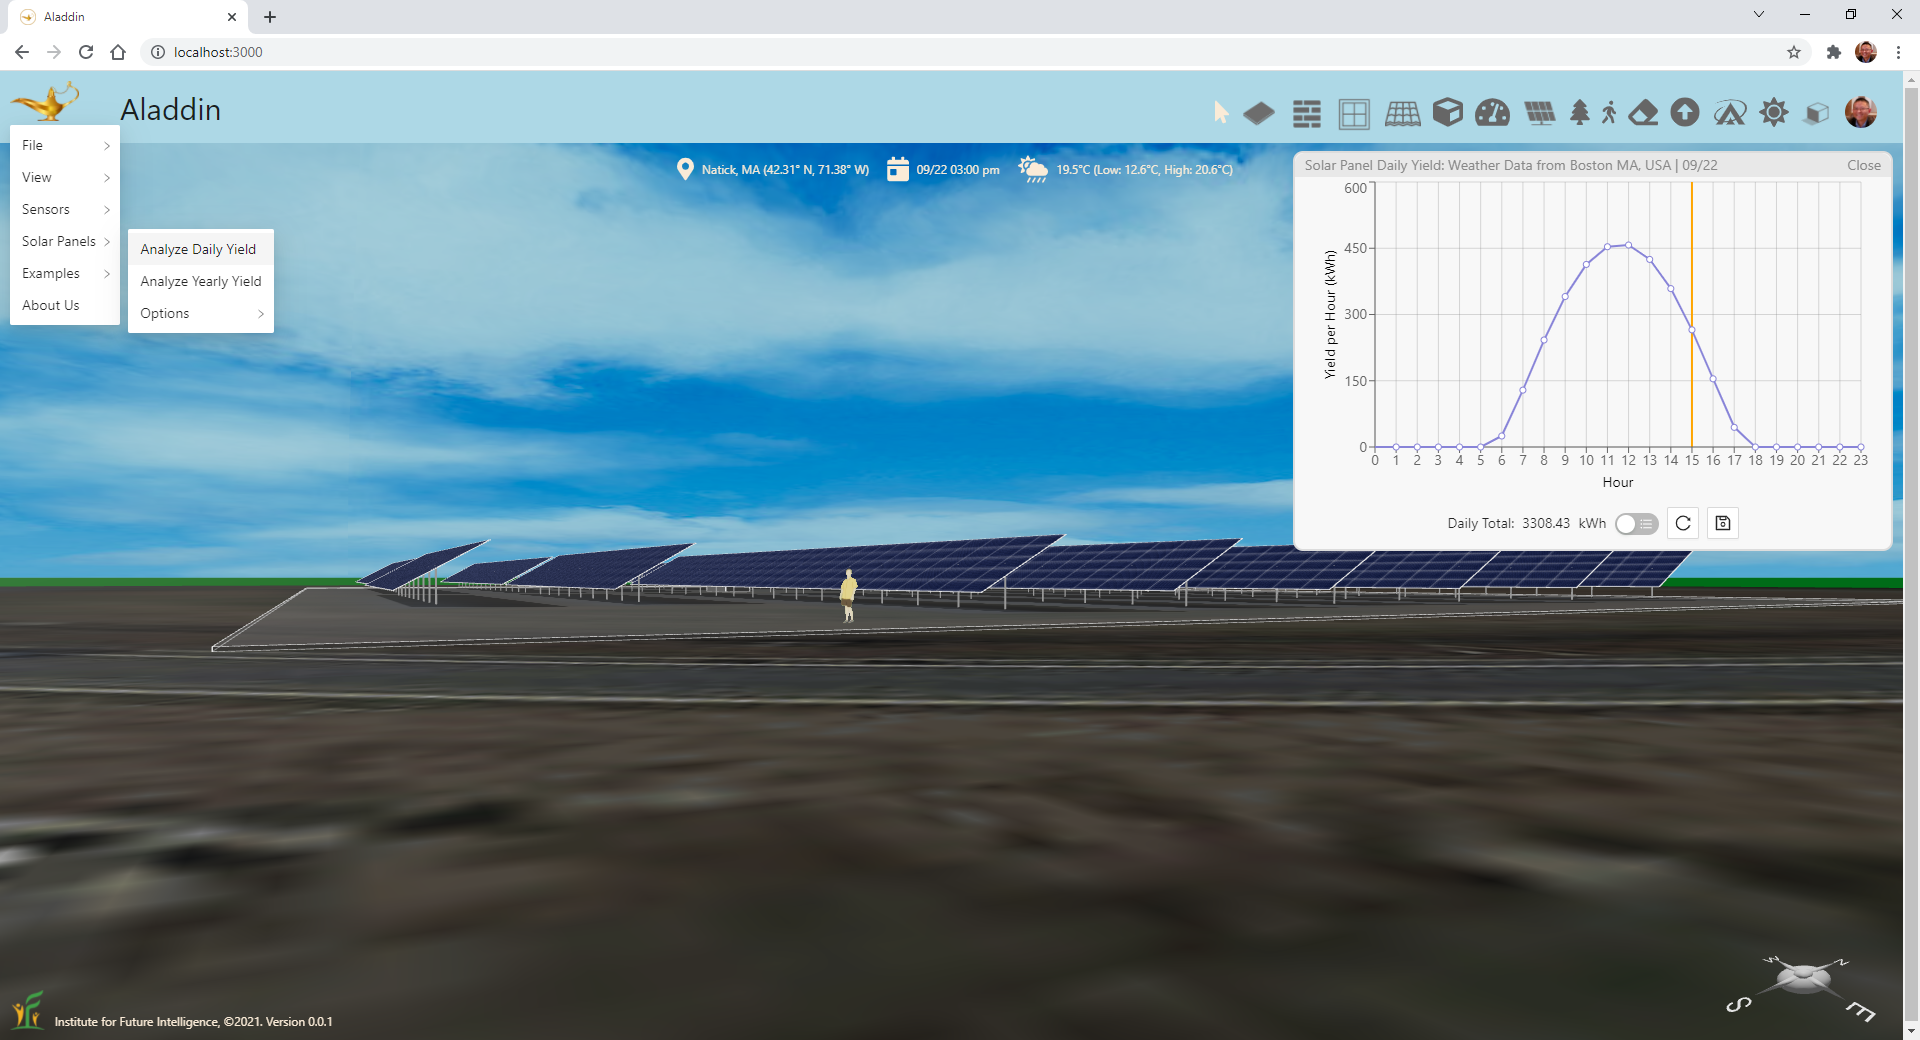
Task: Select the cuboid tool
Action: pos(1447,113)
